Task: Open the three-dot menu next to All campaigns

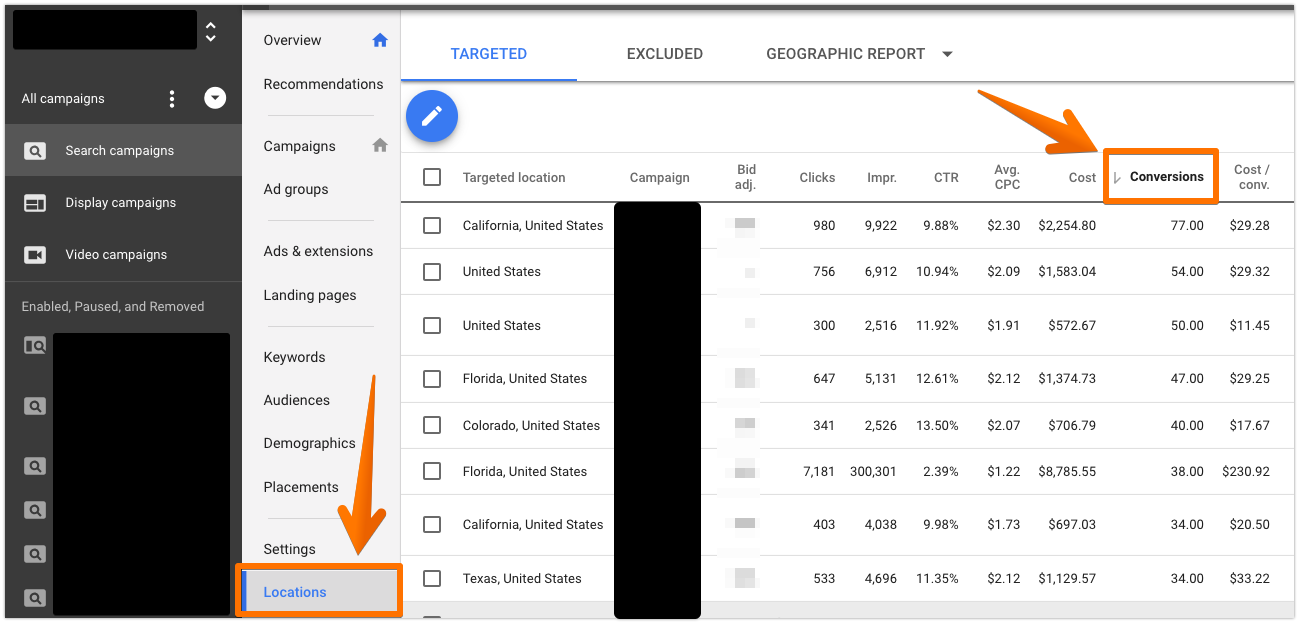Action: [x=172, y=98]
